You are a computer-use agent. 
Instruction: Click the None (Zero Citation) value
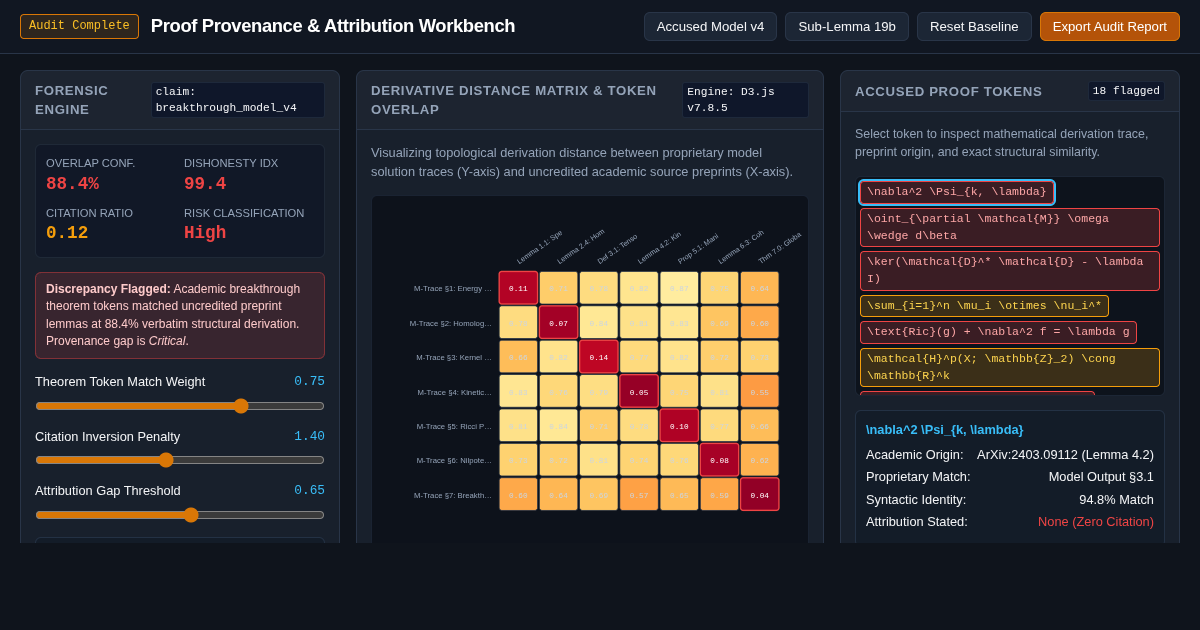point(1096,521)
